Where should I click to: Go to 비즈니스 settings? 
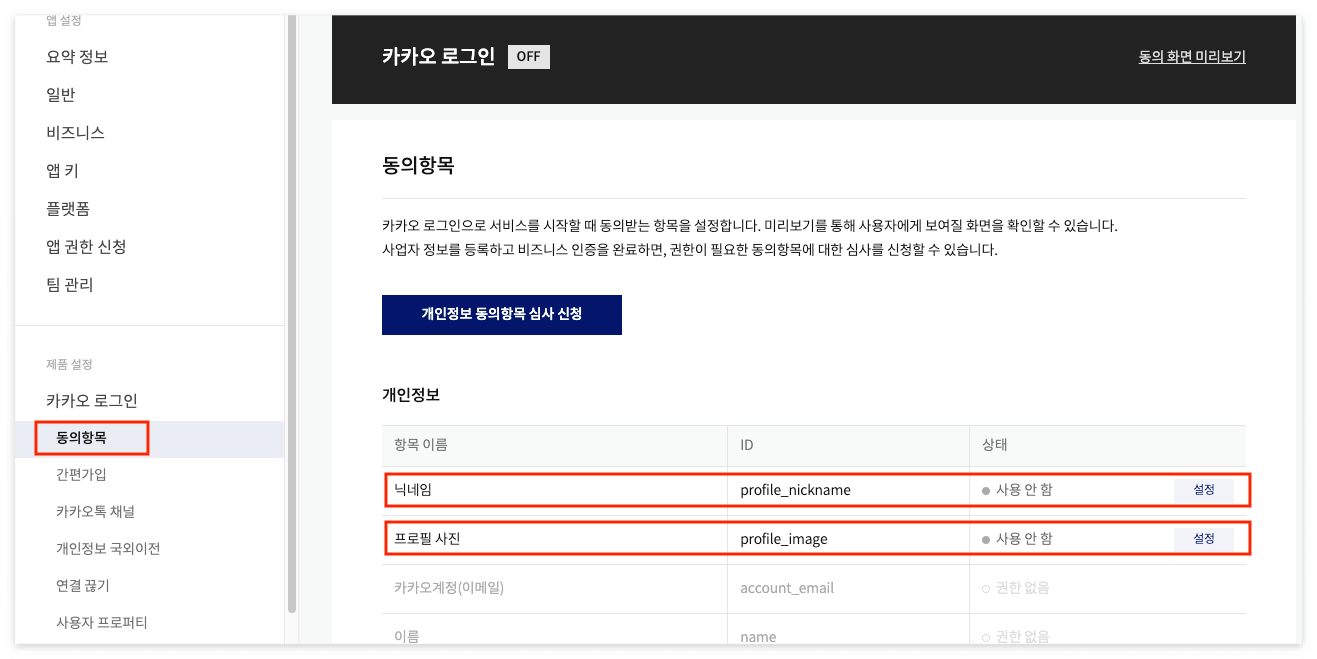[x=75, y=133]
